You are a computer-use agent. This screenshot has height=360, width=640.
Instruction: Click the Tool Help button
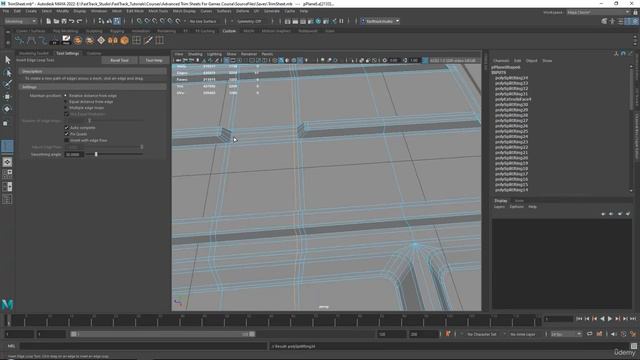[154, 60]
